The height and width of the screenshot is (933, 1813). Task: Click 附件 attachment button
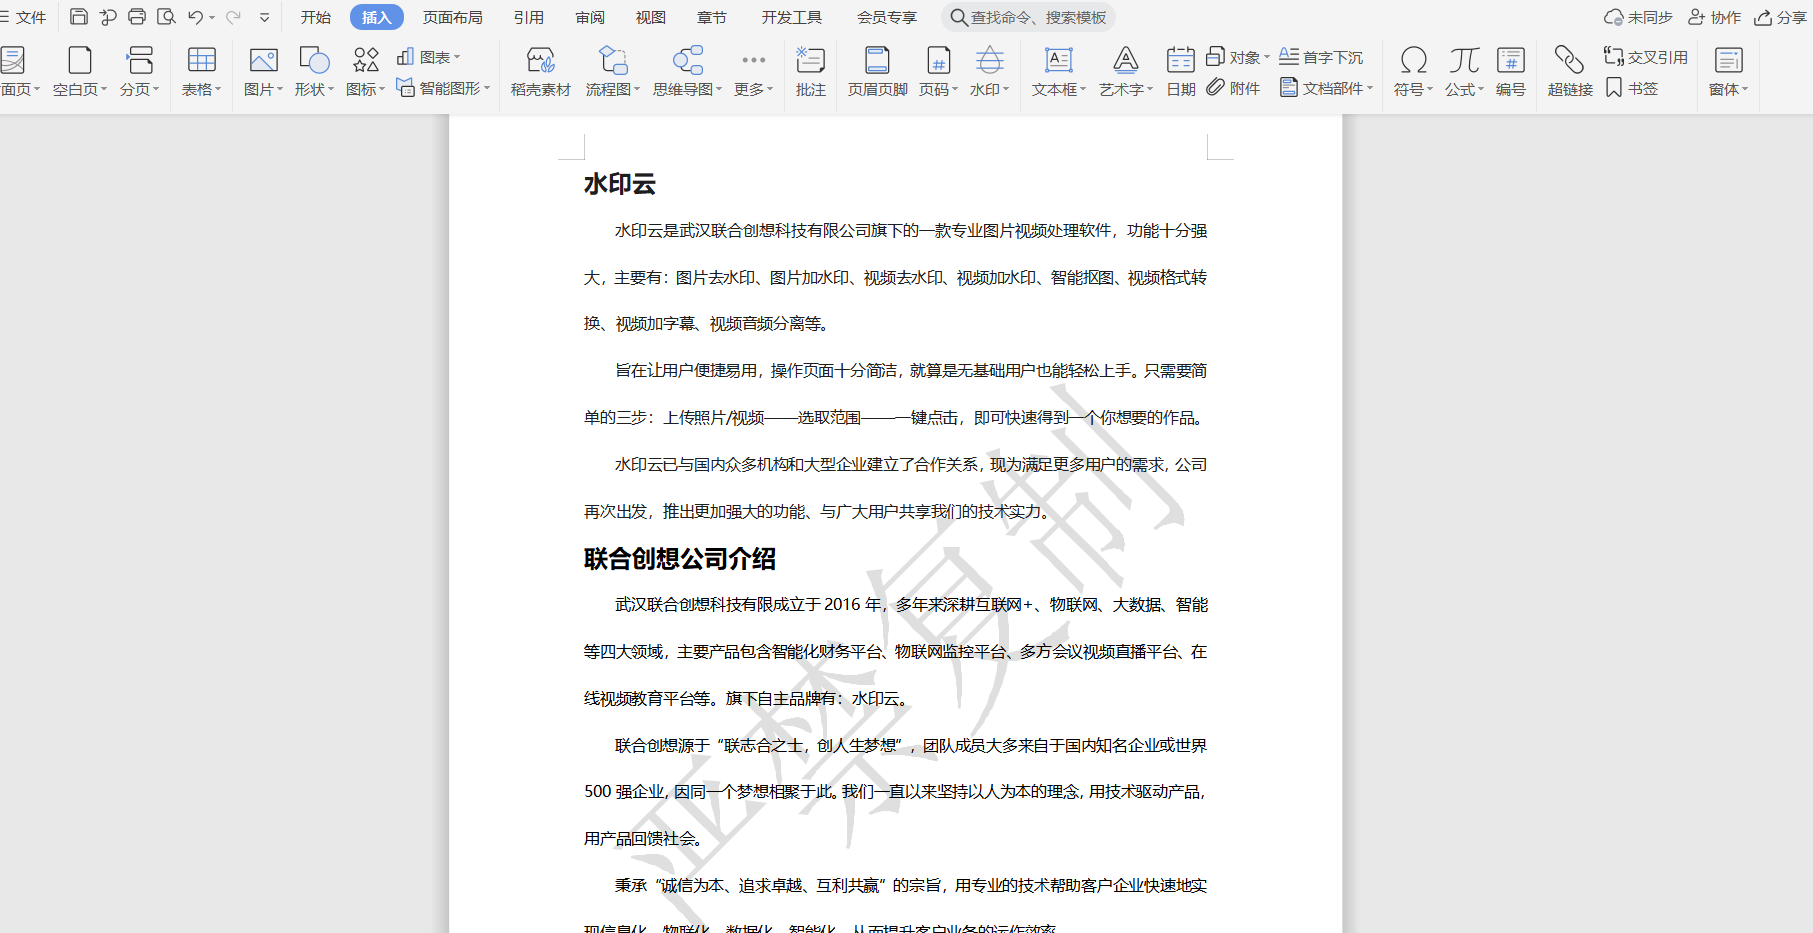pyautogui.click(x=1233, y=88)
